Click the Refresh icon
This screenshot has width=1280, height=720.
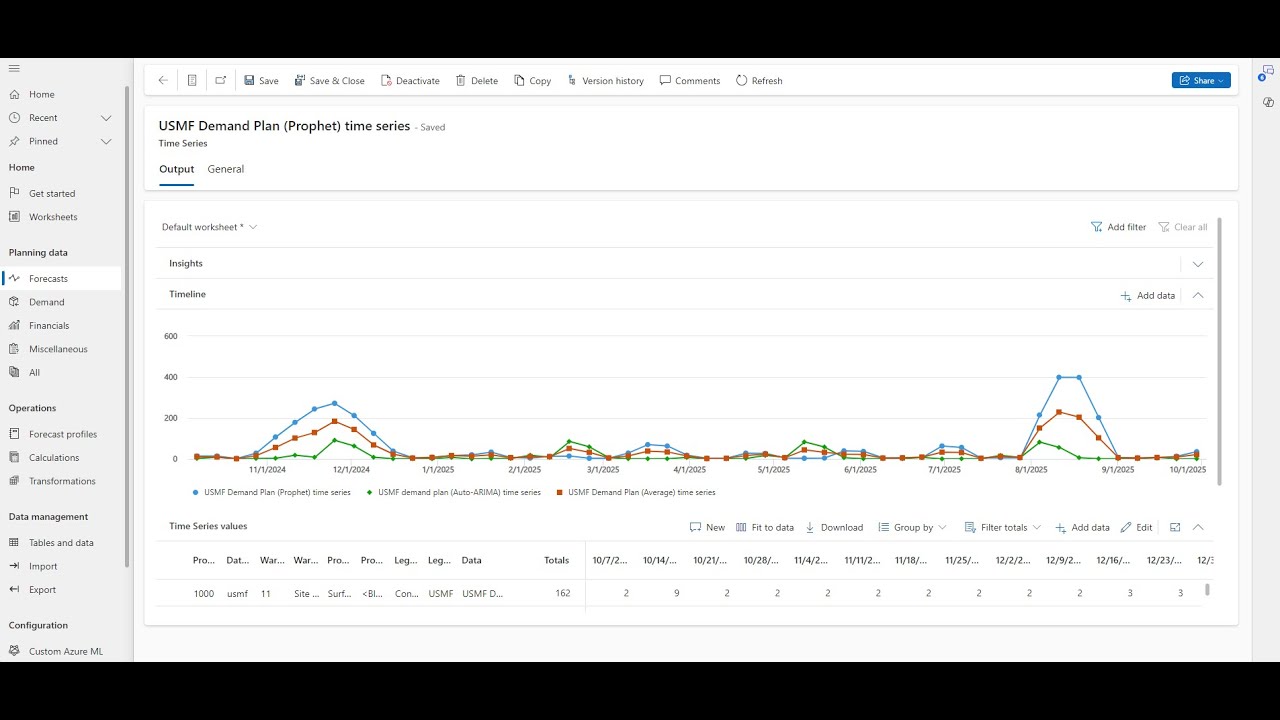[x=741, y=81]
